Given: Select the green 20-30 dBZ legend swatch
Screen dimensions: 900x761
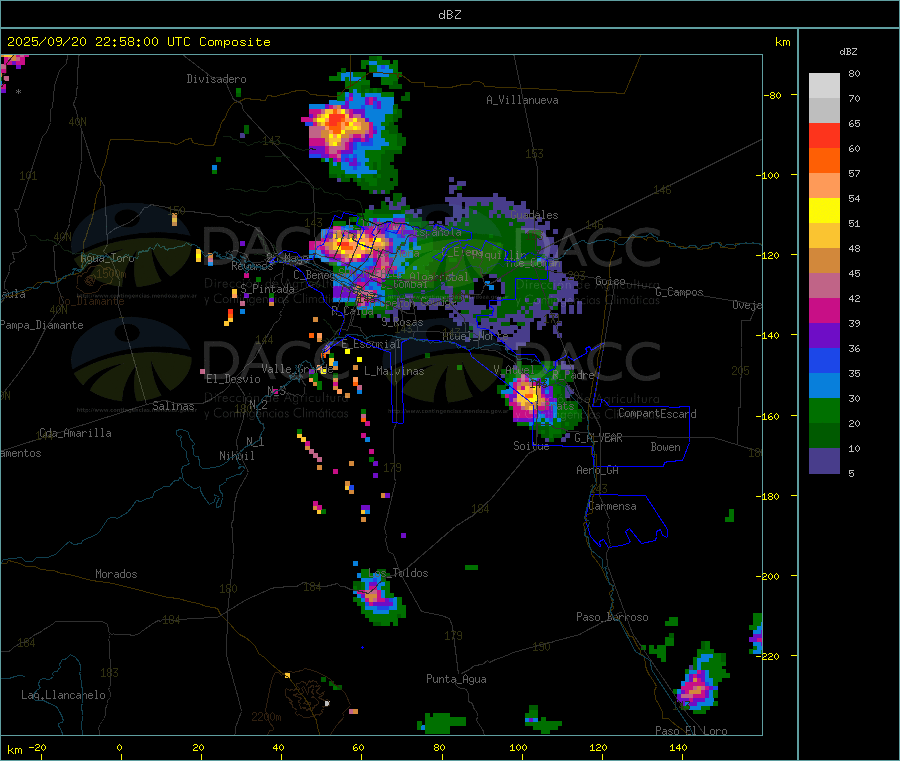Looking at the screenshot, I should (x=824, y=410).
